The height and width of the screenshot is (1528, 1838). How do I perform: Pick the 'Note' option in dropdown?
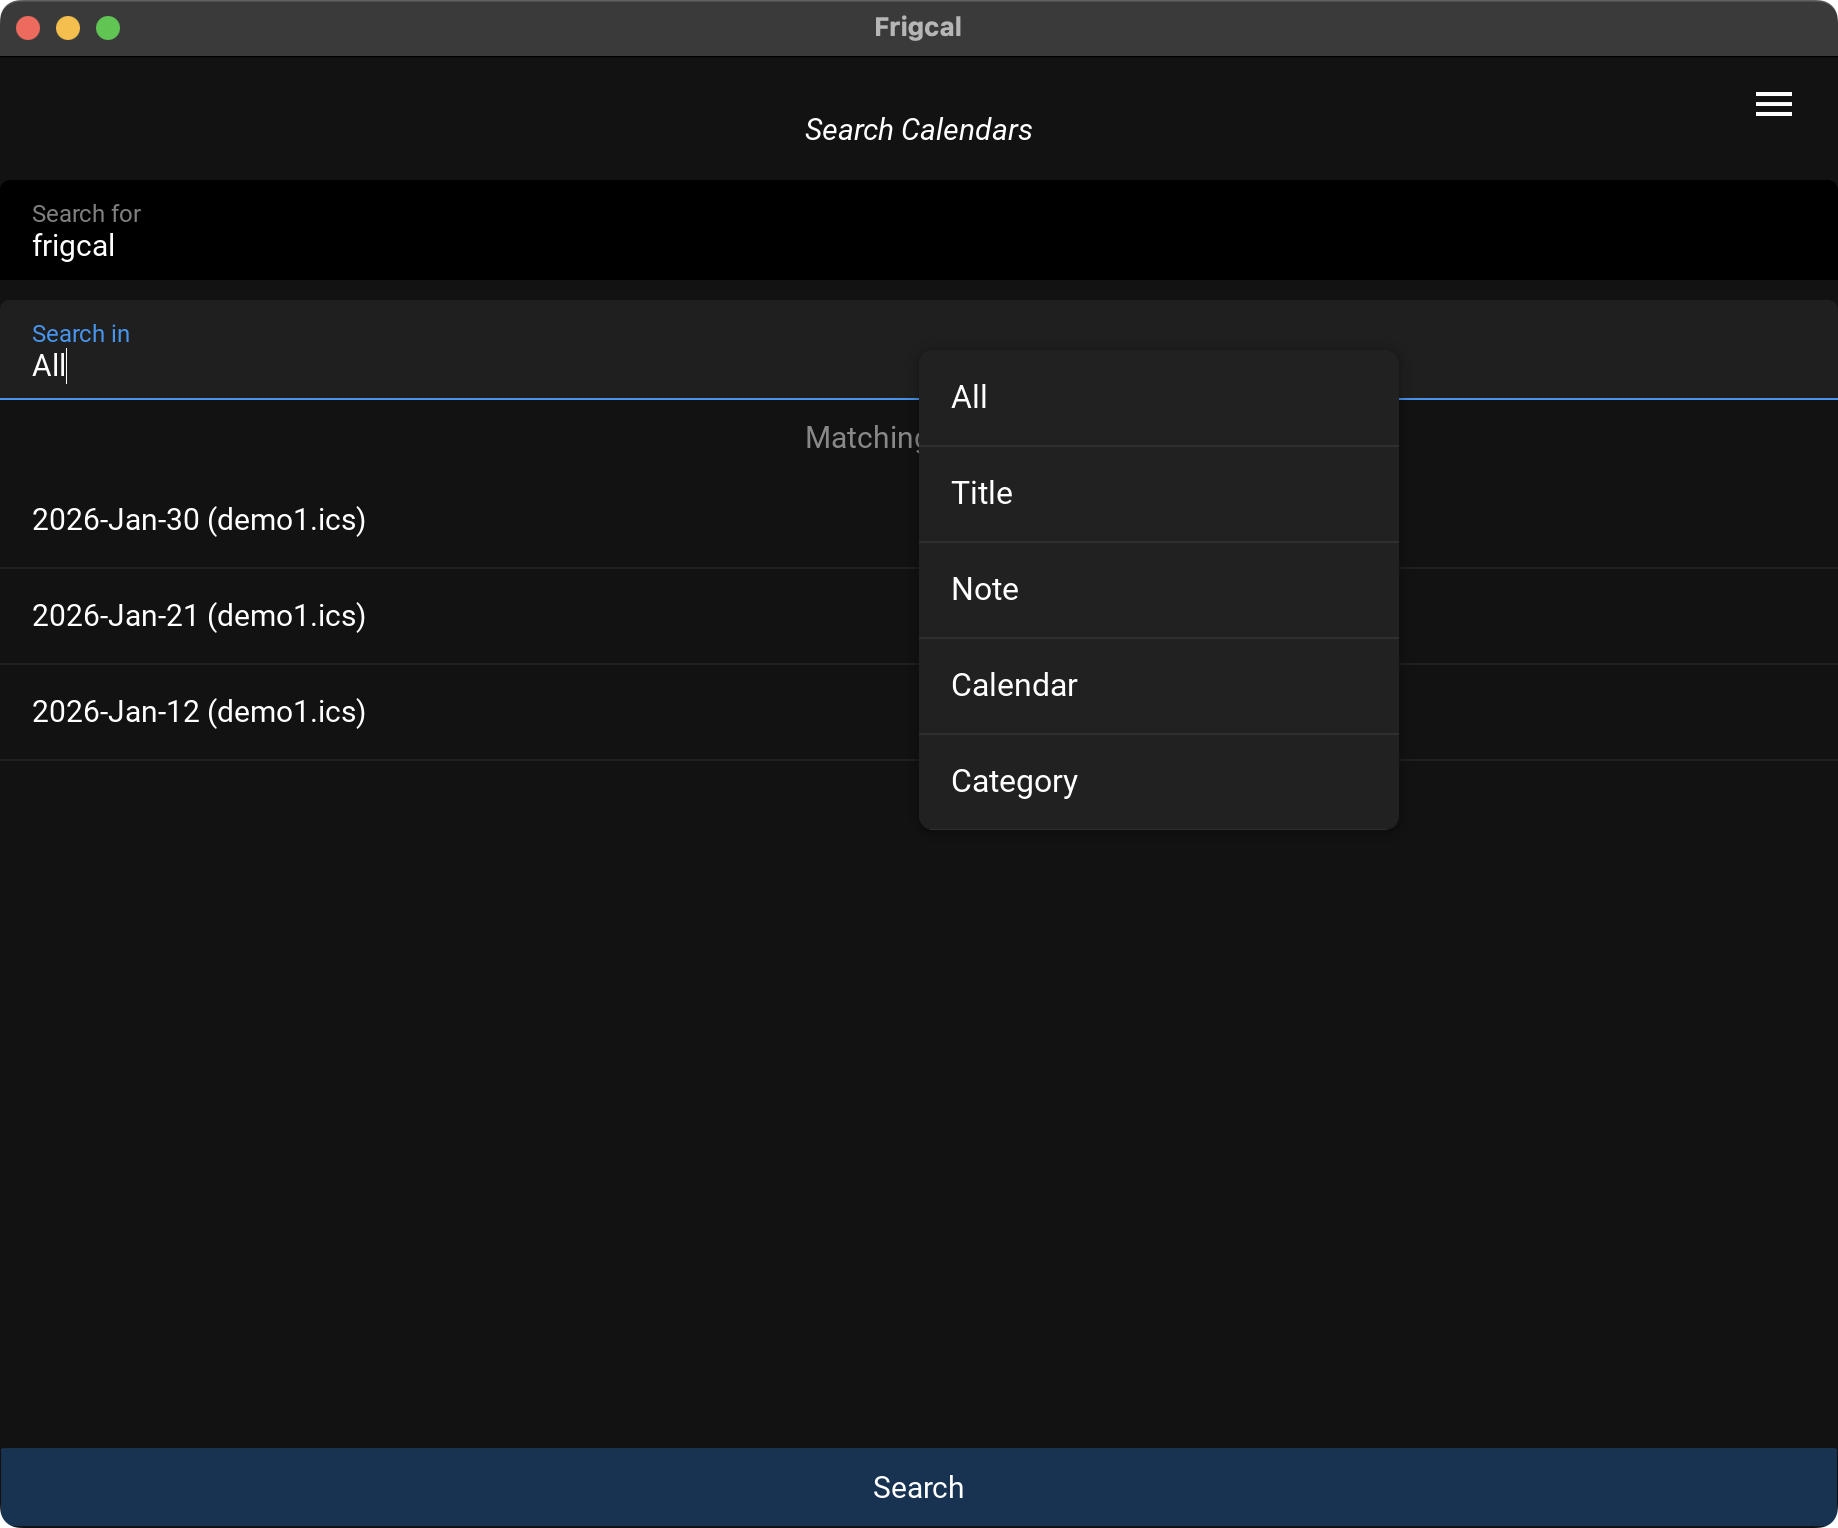pyautogui.click(x=1158, y=589)
